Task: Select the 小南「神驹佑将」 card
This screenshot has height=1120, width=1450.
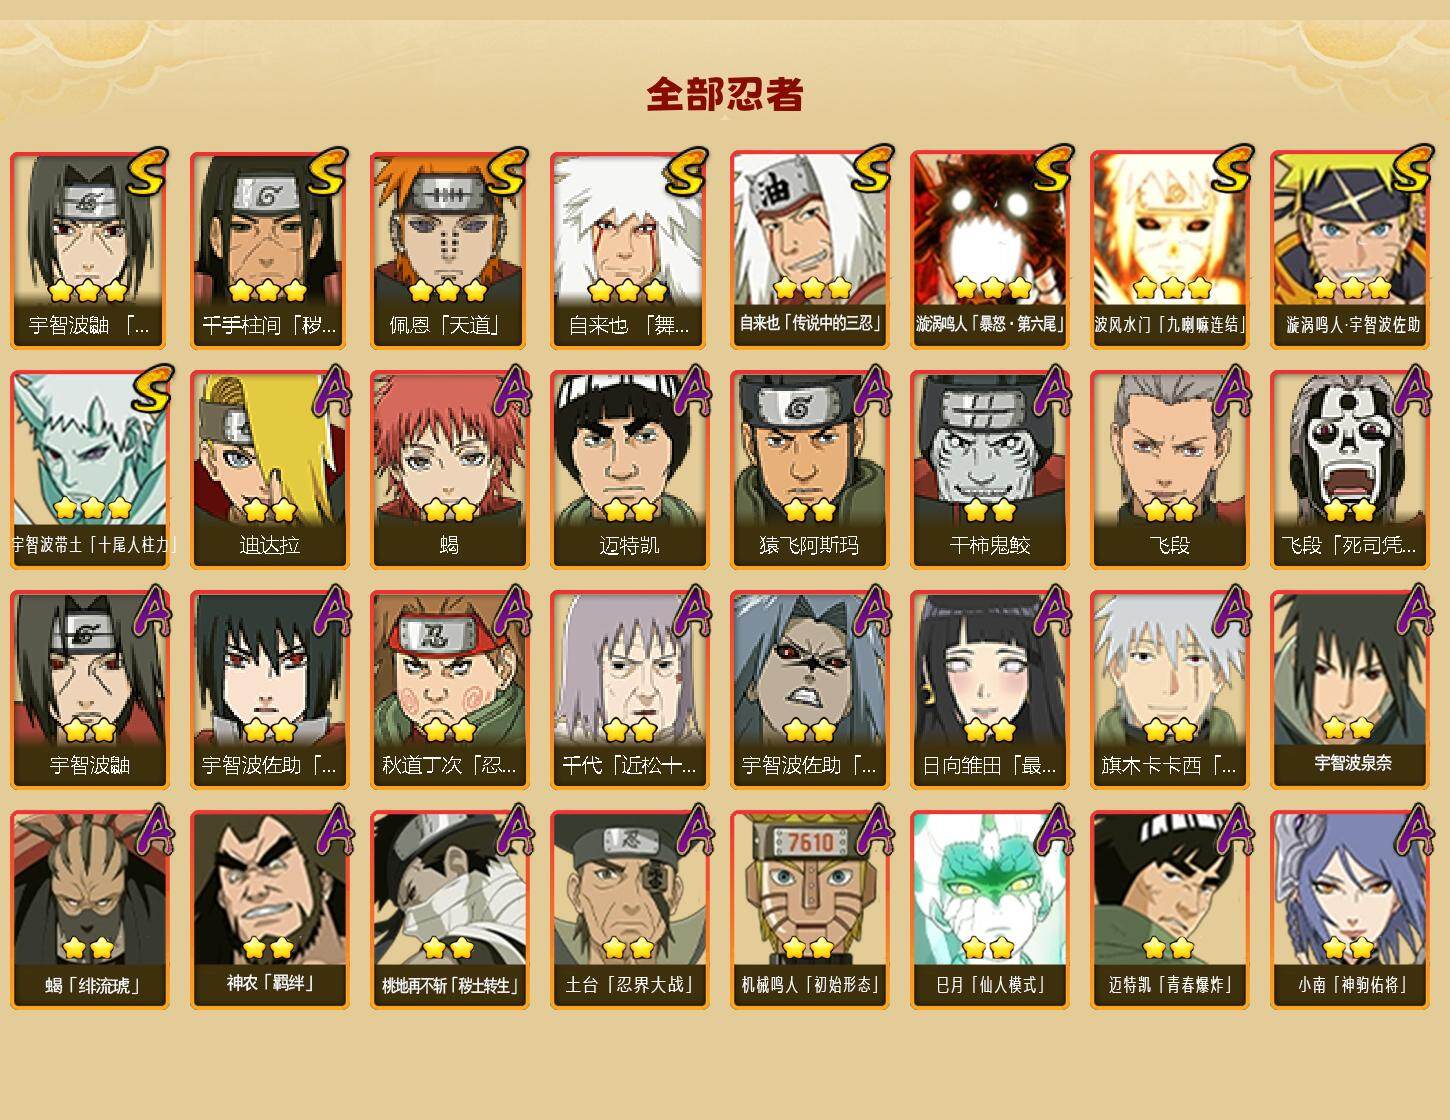Action: click(1349, 910)
